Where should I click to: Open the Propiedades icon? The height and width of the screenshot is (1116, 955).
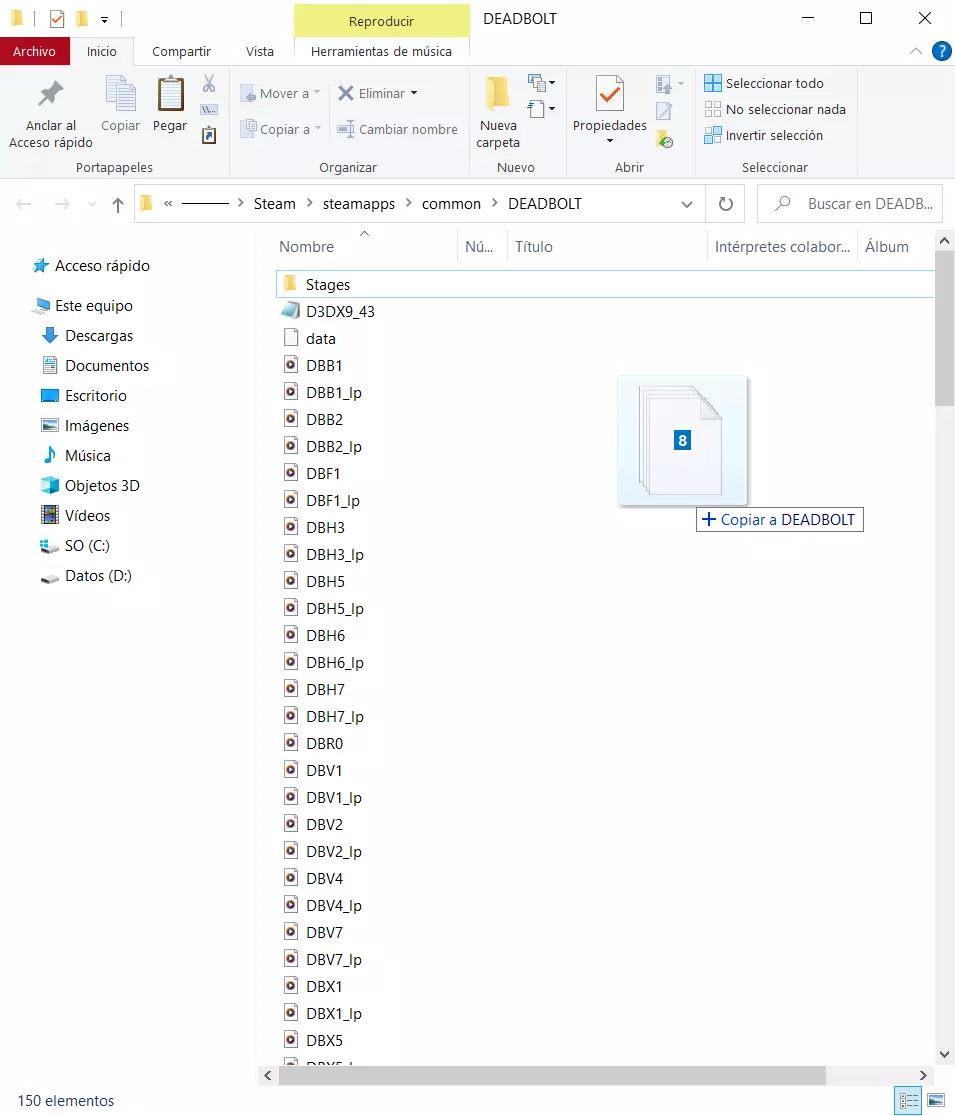(x=610, y=93)
